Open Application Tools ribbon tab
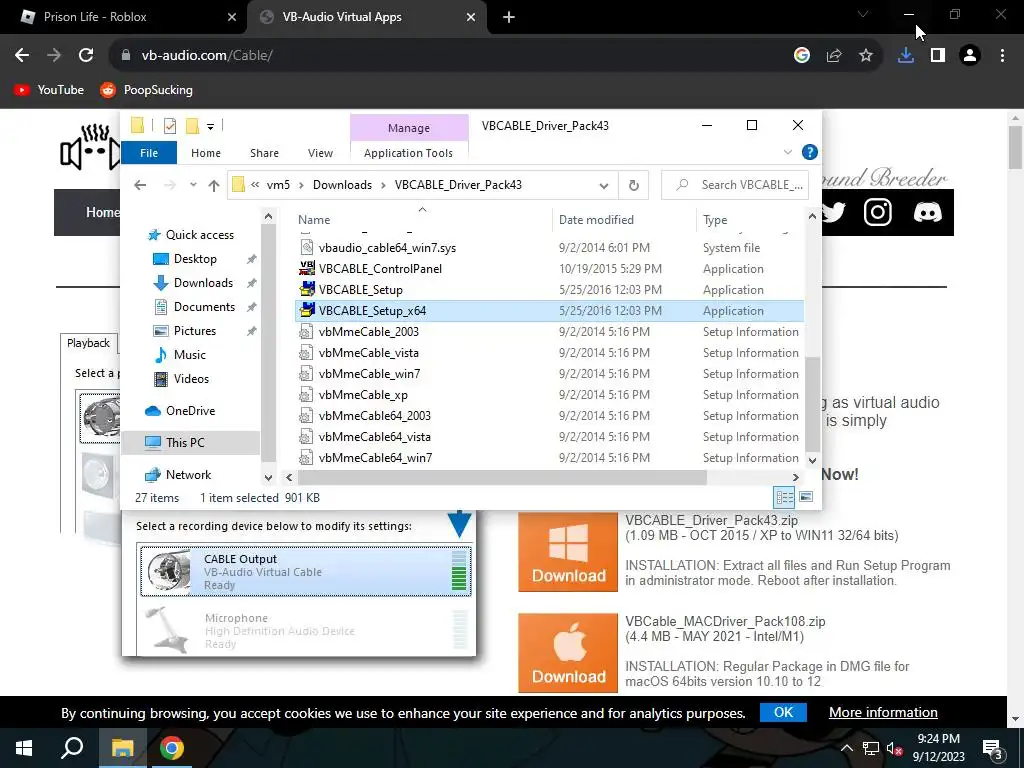1024x768 pixels. [x=408, y=153]
